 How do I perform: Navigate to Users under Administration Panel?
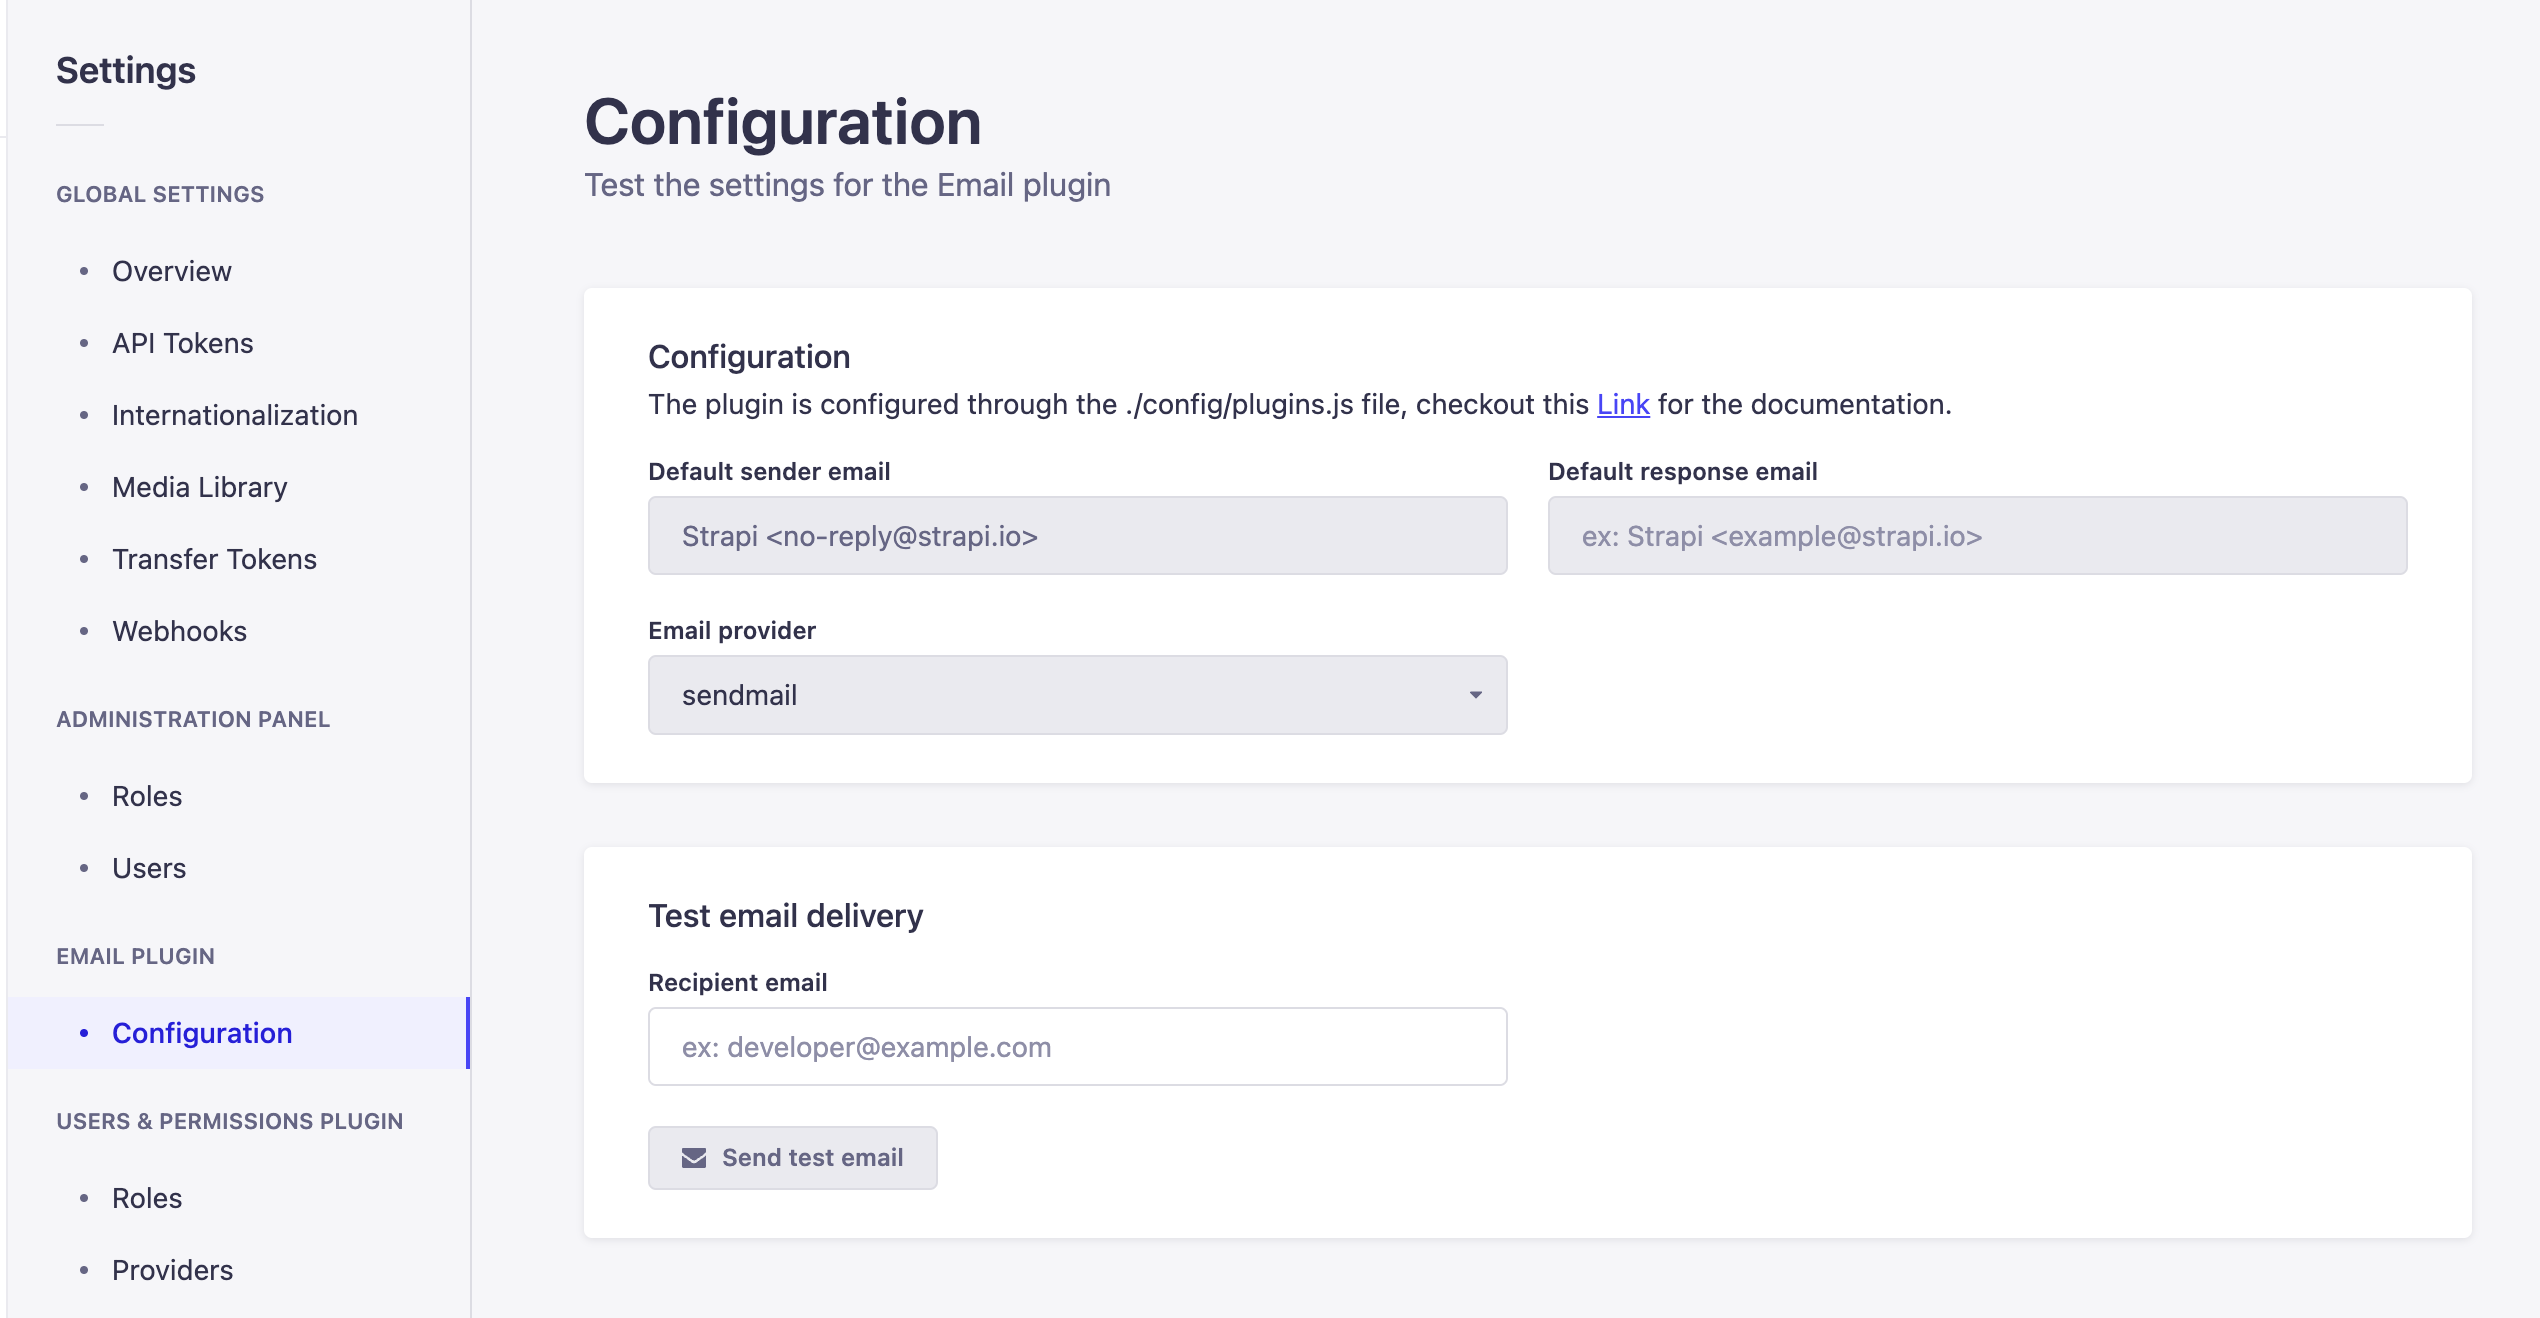click(148, 868)
